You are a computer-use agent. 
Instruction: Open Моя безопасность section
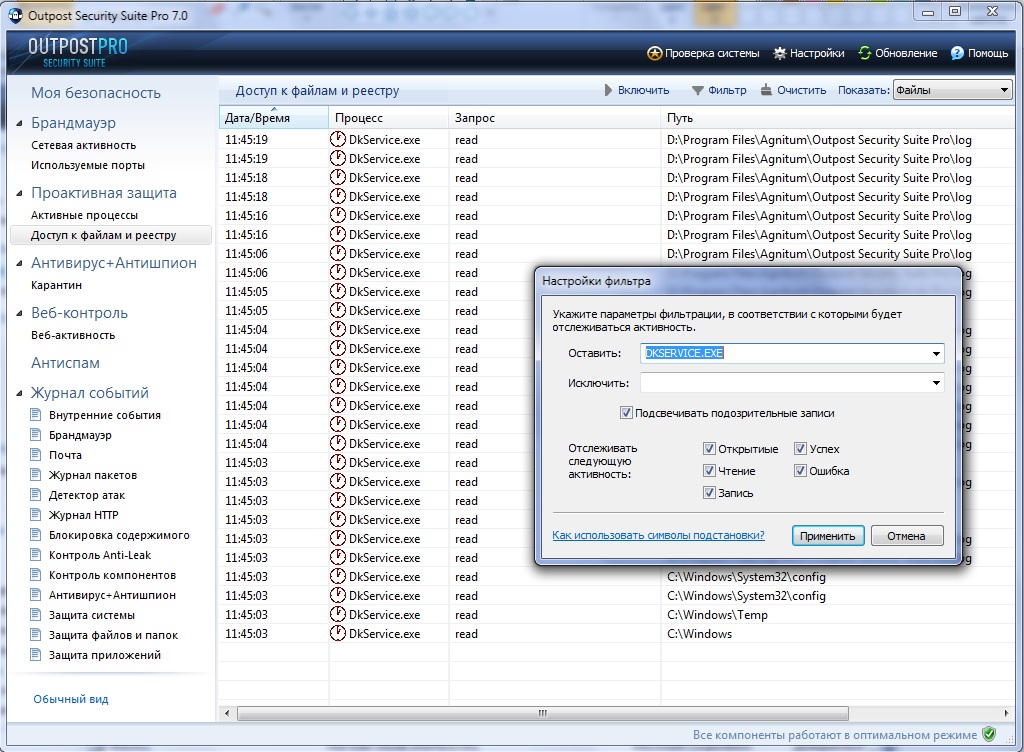click(x=96, y=93)
